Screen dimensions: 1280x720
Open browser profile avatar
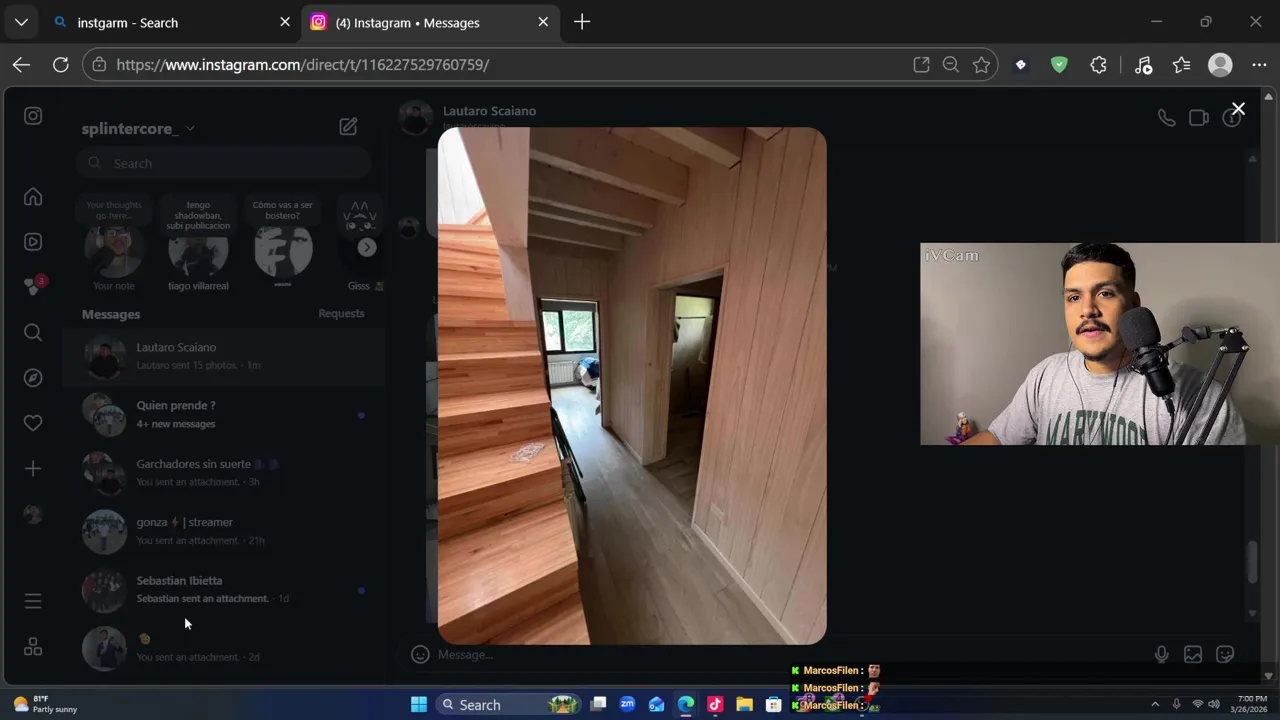(1220, 65)
